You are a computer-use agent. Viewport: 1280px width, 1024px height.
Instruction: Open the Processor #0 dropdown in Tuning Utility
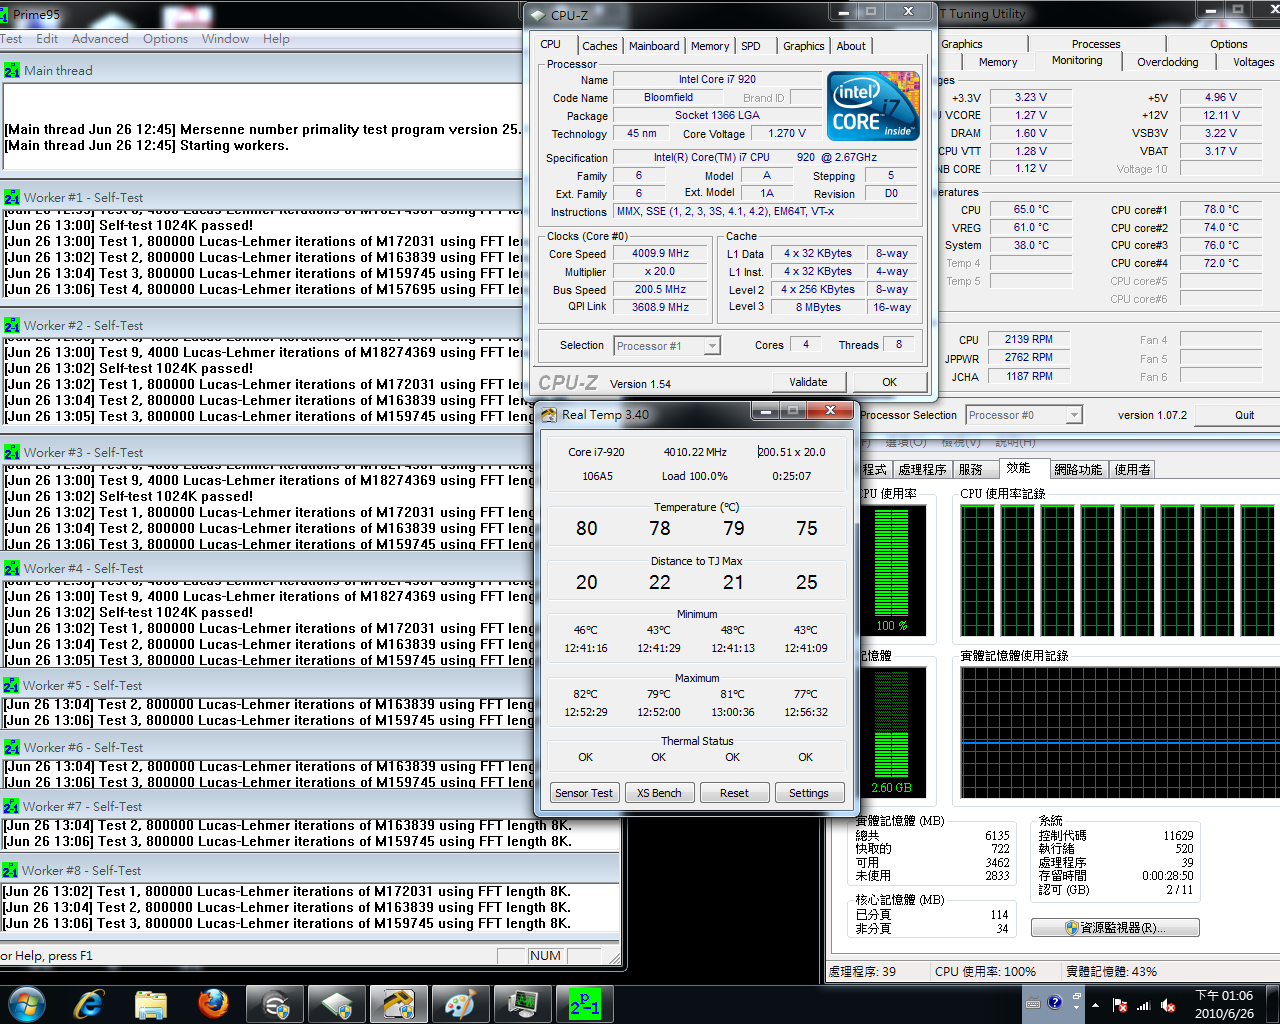1024,415
